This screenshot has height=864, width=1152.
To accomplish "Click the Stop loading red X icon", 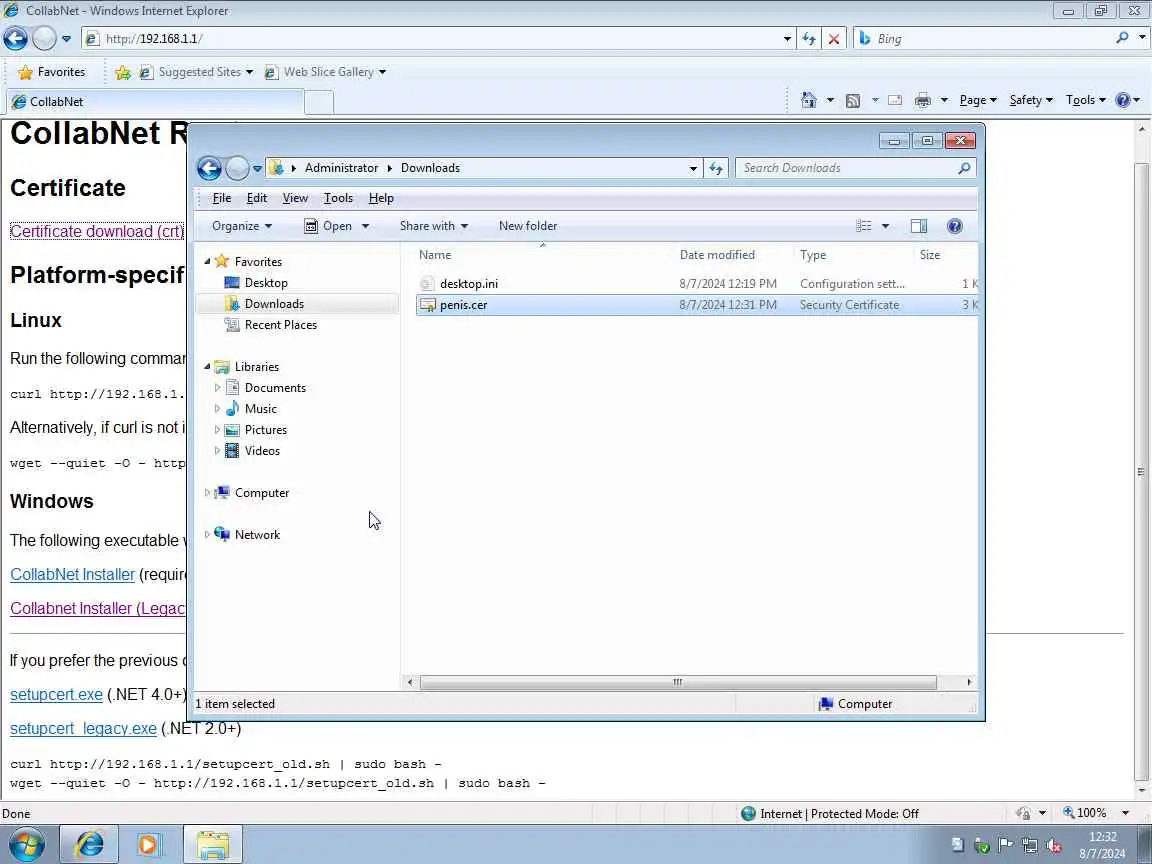I will coord(833,39).
